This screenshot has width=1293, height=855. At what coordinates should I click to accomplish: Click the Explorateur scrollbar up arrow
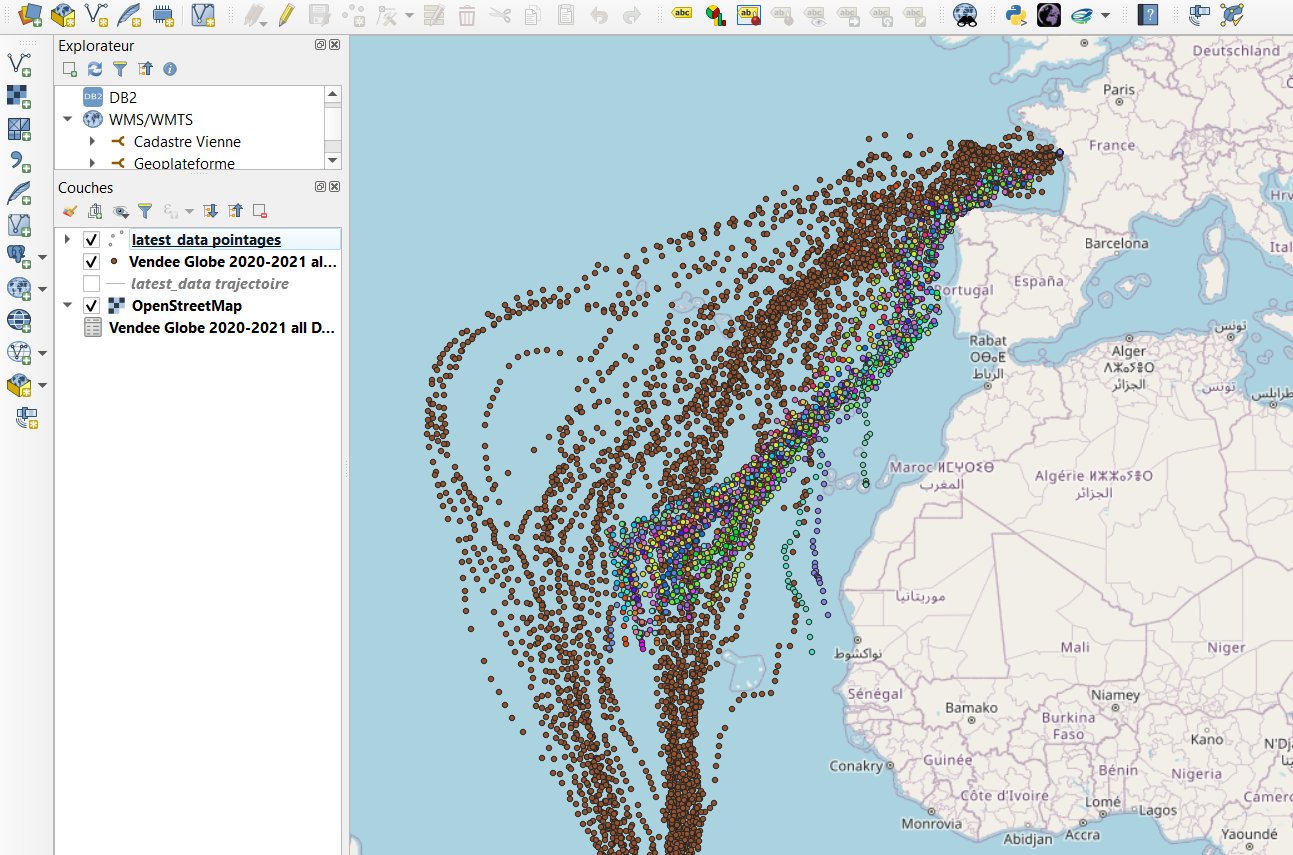333,93
